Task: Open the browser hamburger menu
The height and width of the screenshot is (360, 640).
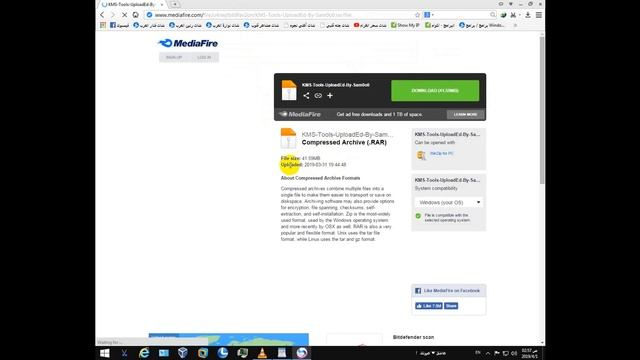Action: point(539,15)
